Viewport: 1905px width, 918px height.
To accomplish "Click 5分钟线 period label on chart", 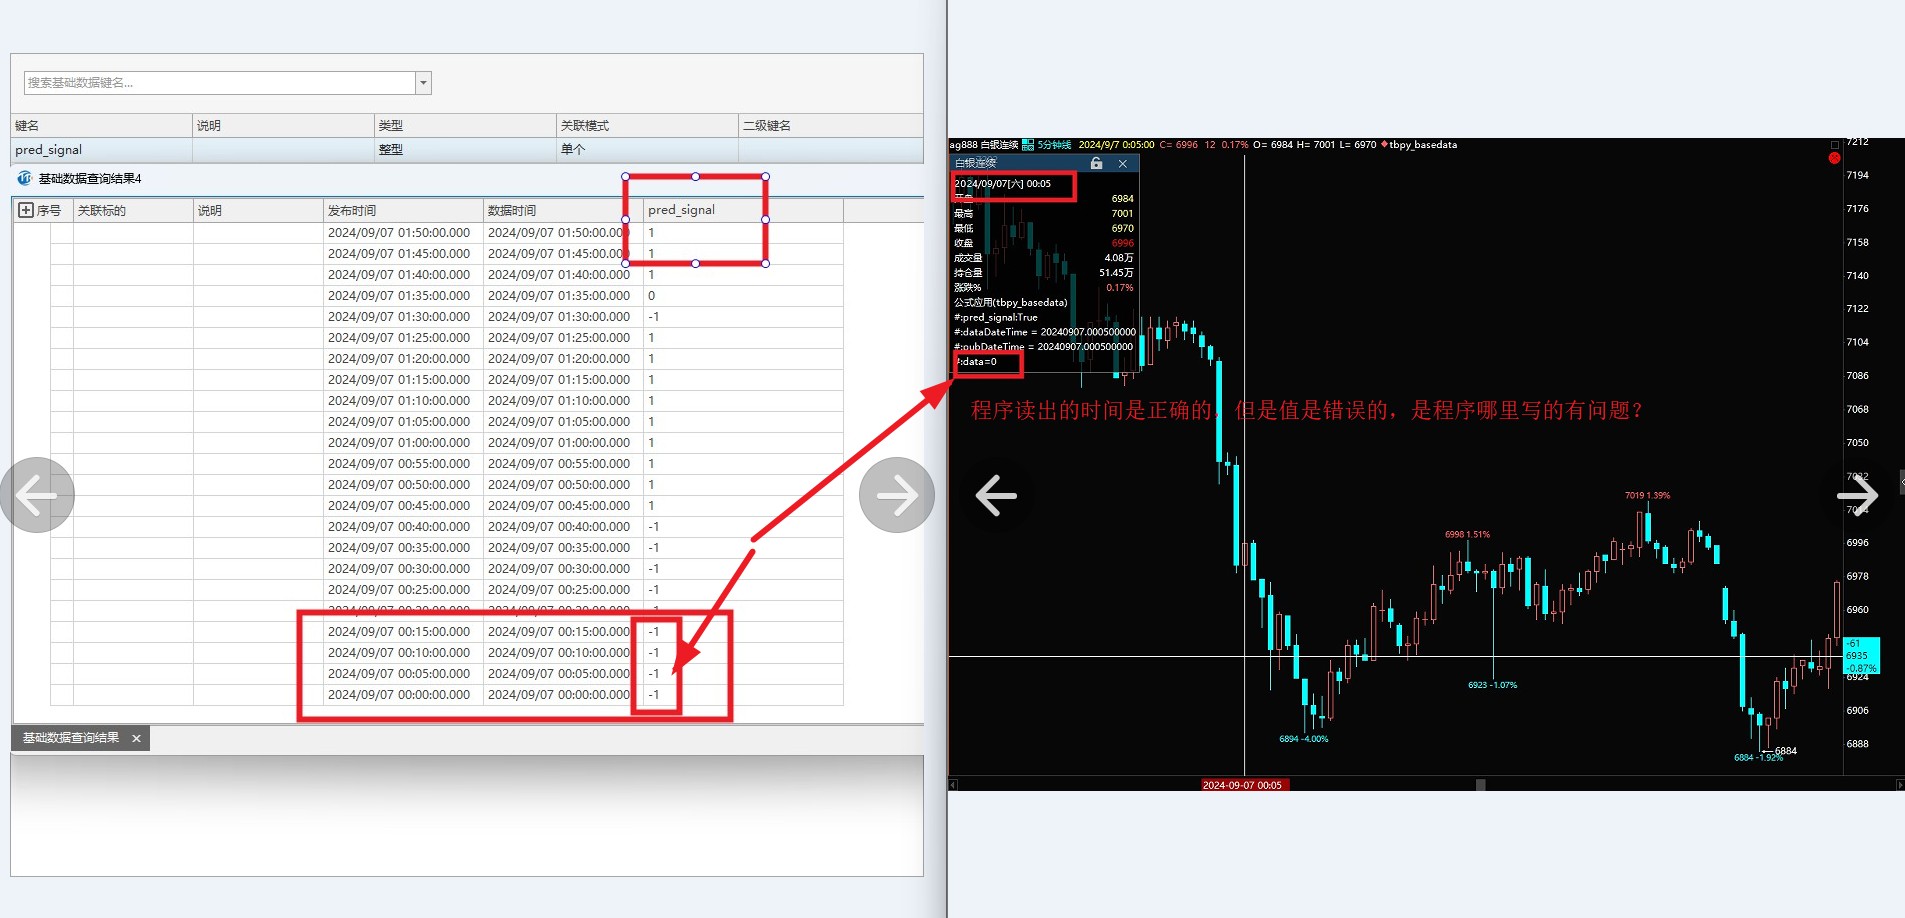I will coord(1054,145).
